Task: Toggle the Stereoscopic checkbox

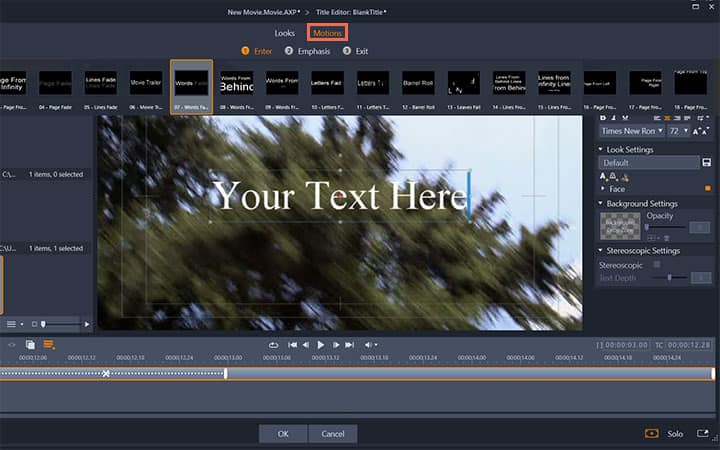Action: (657, 264)
